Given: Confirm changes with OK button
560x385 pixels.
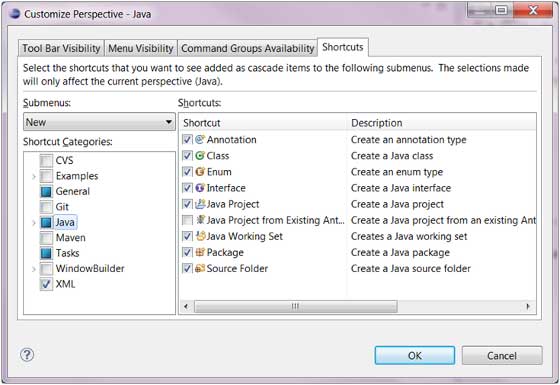Looking at the screenshot, I should coord(415,355).
